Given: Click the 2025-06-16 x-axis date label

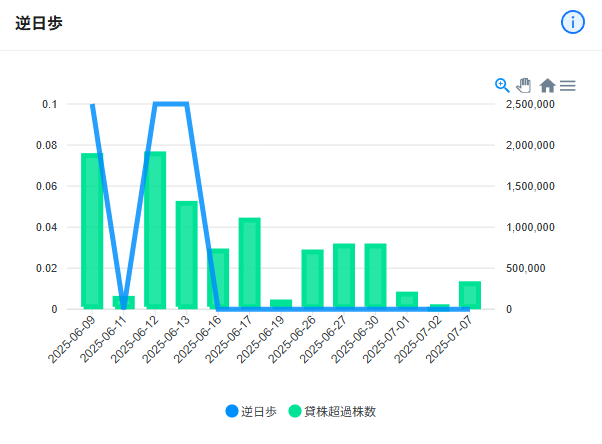Looking at the screenshot, I should (197, 339).
